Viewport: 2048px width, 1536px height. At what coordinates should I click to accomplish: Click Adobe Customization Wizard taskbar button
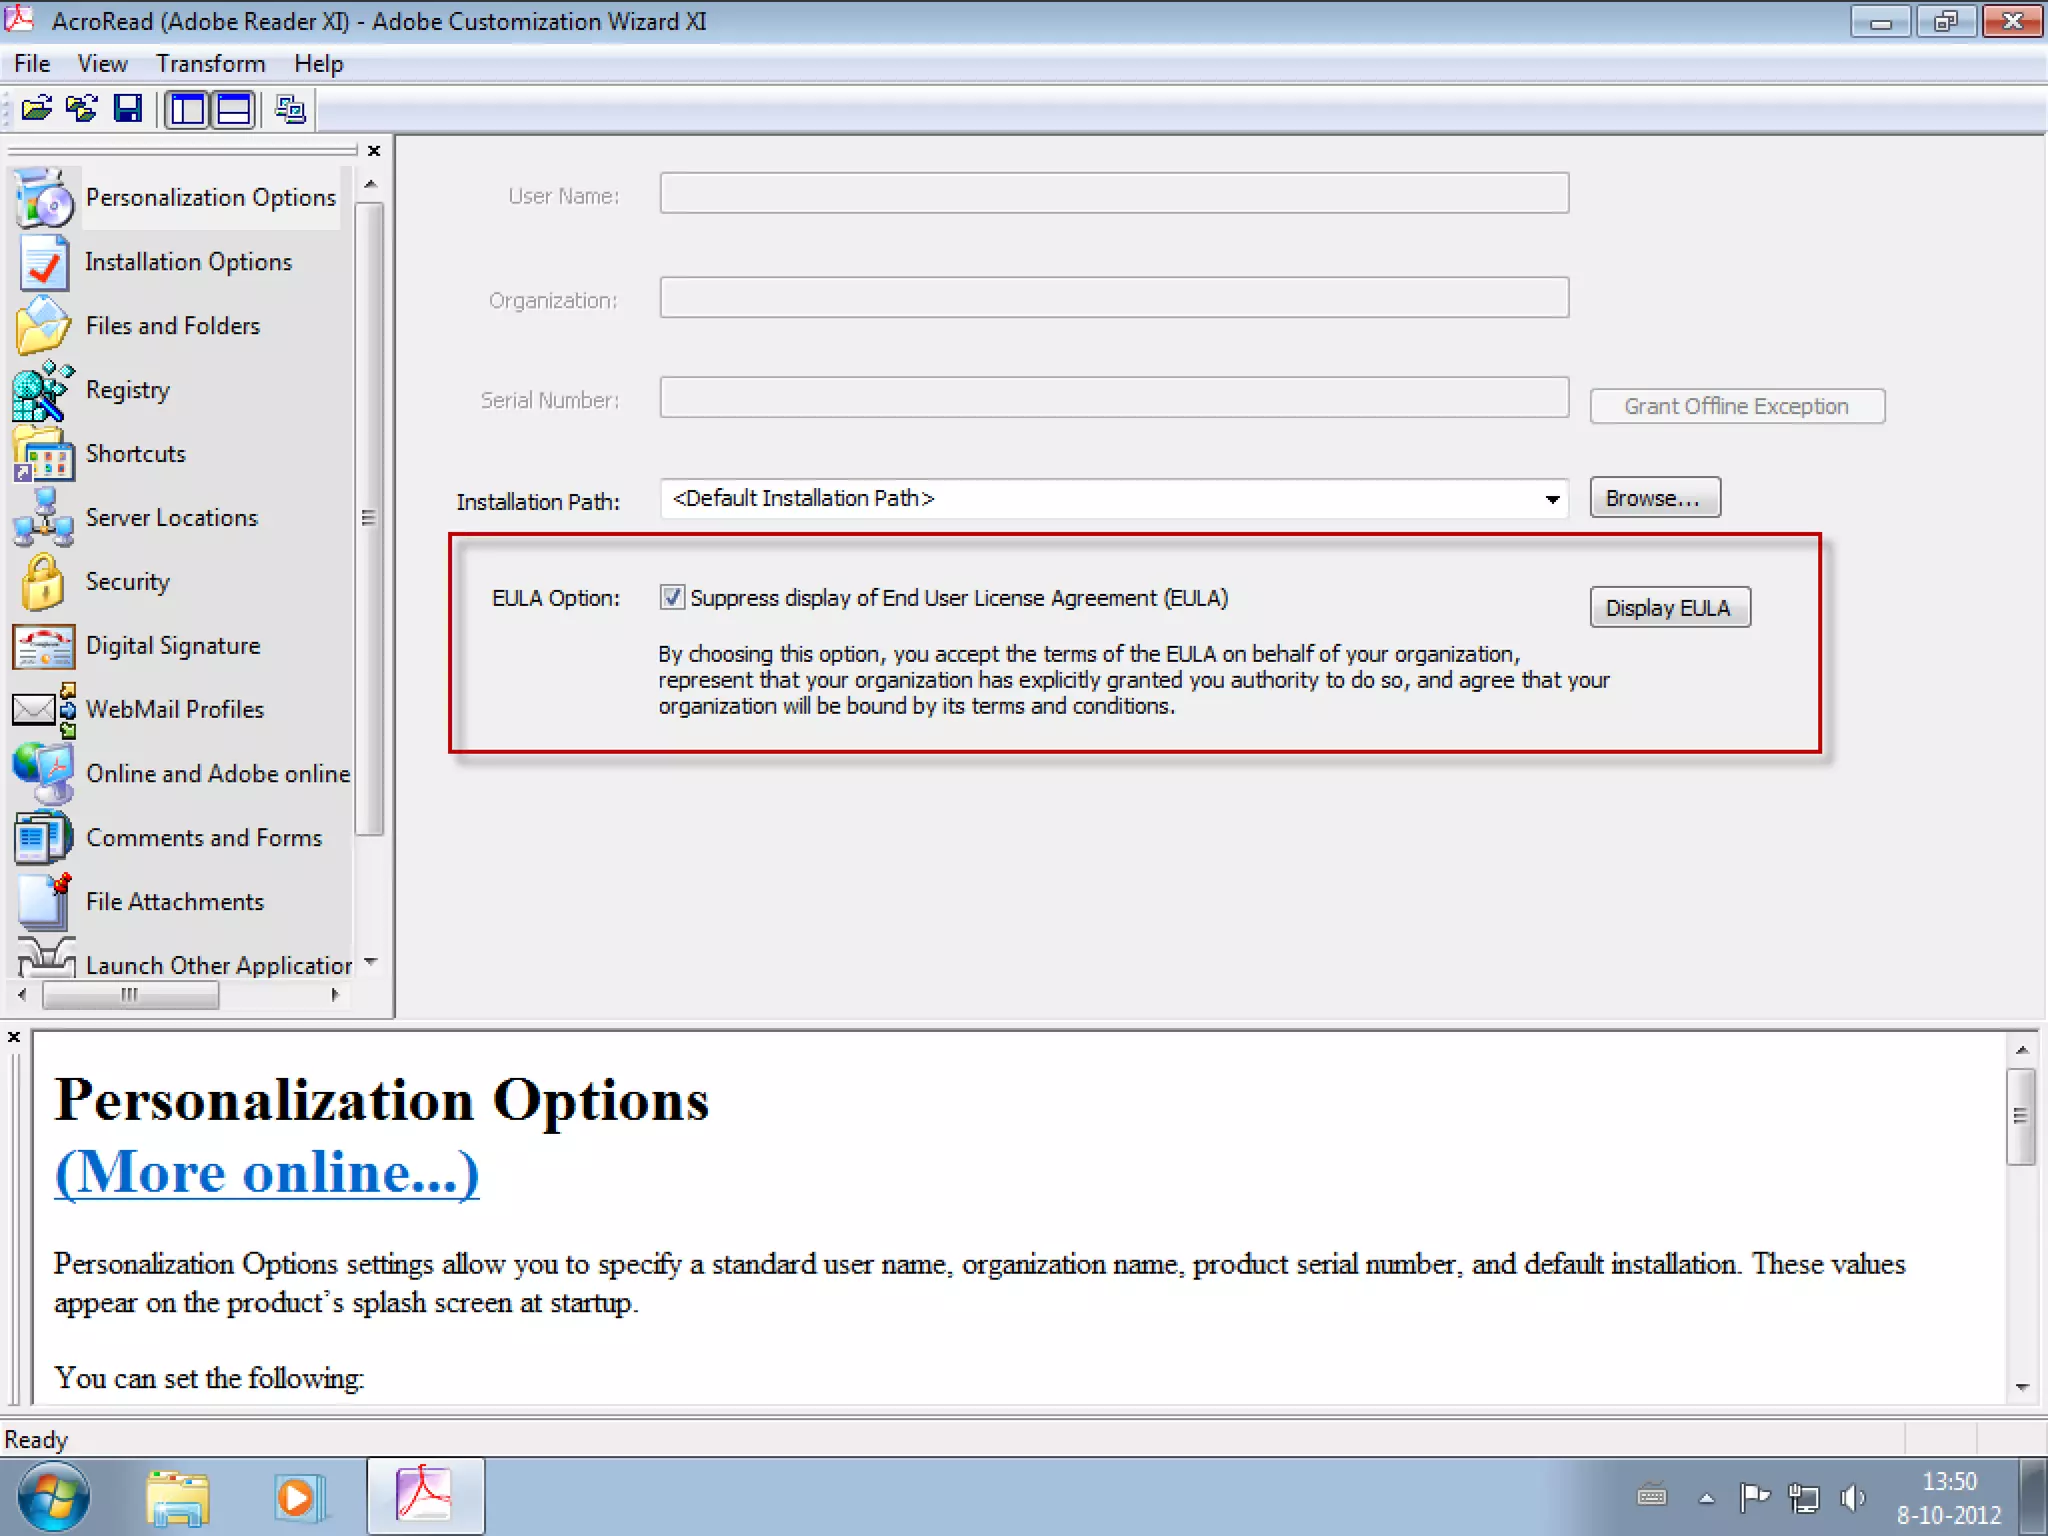tap(426, 1496)
